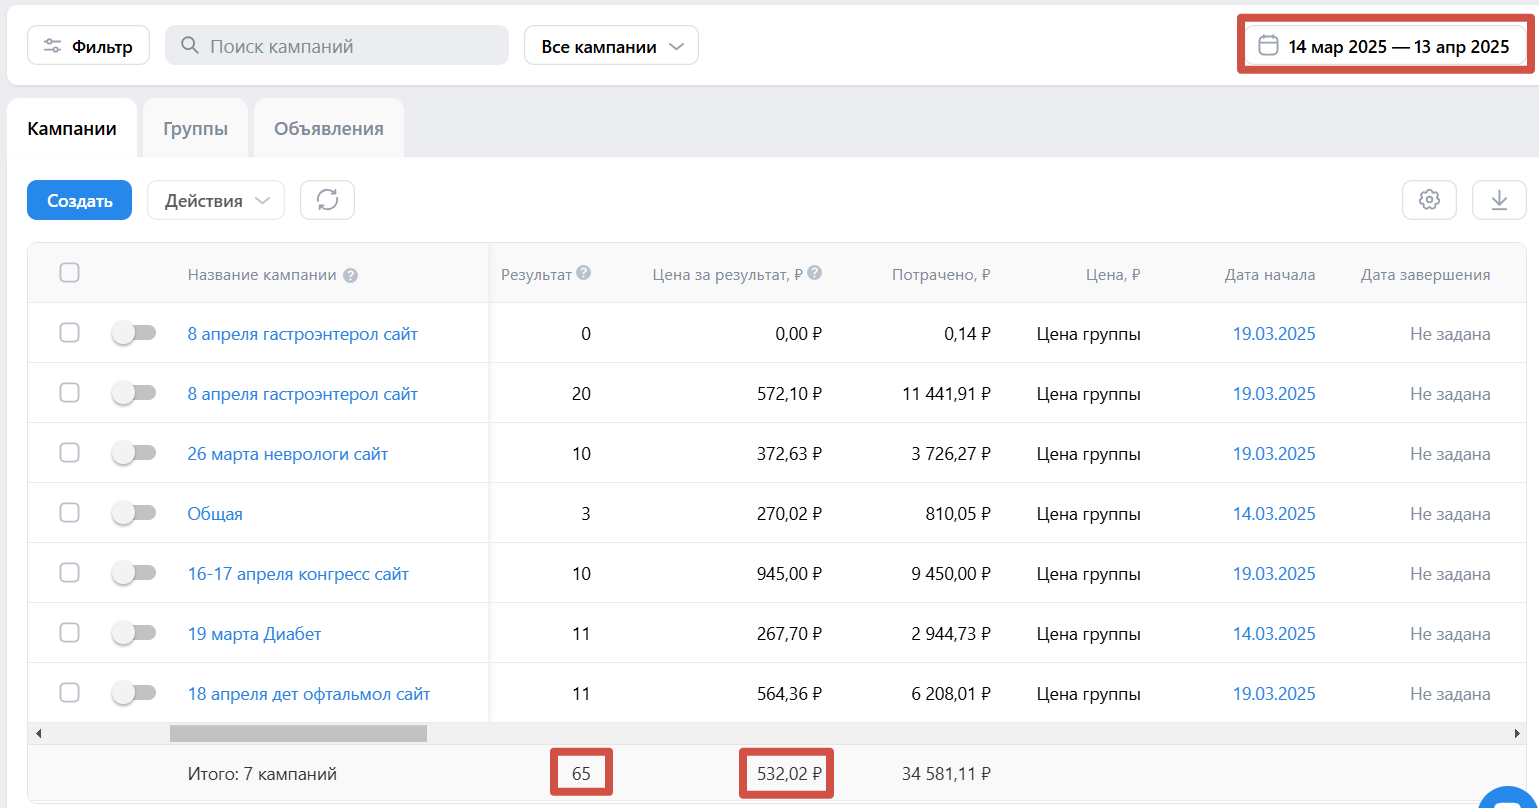Click the calendar icon in the date range
The width and height of the screenshot is (1539, 808).
[1268, 46]
